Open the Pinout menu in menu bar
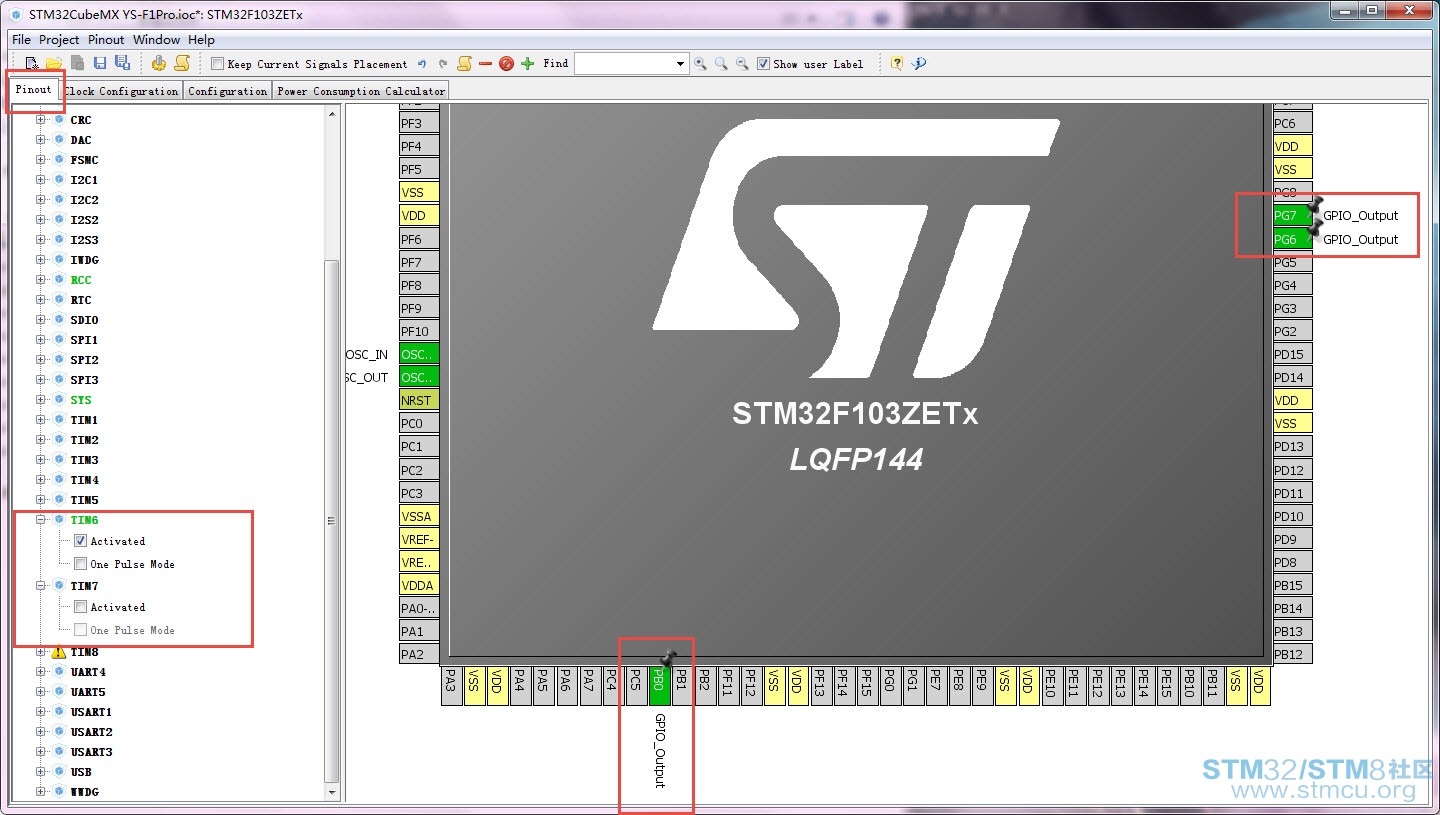 106,40
